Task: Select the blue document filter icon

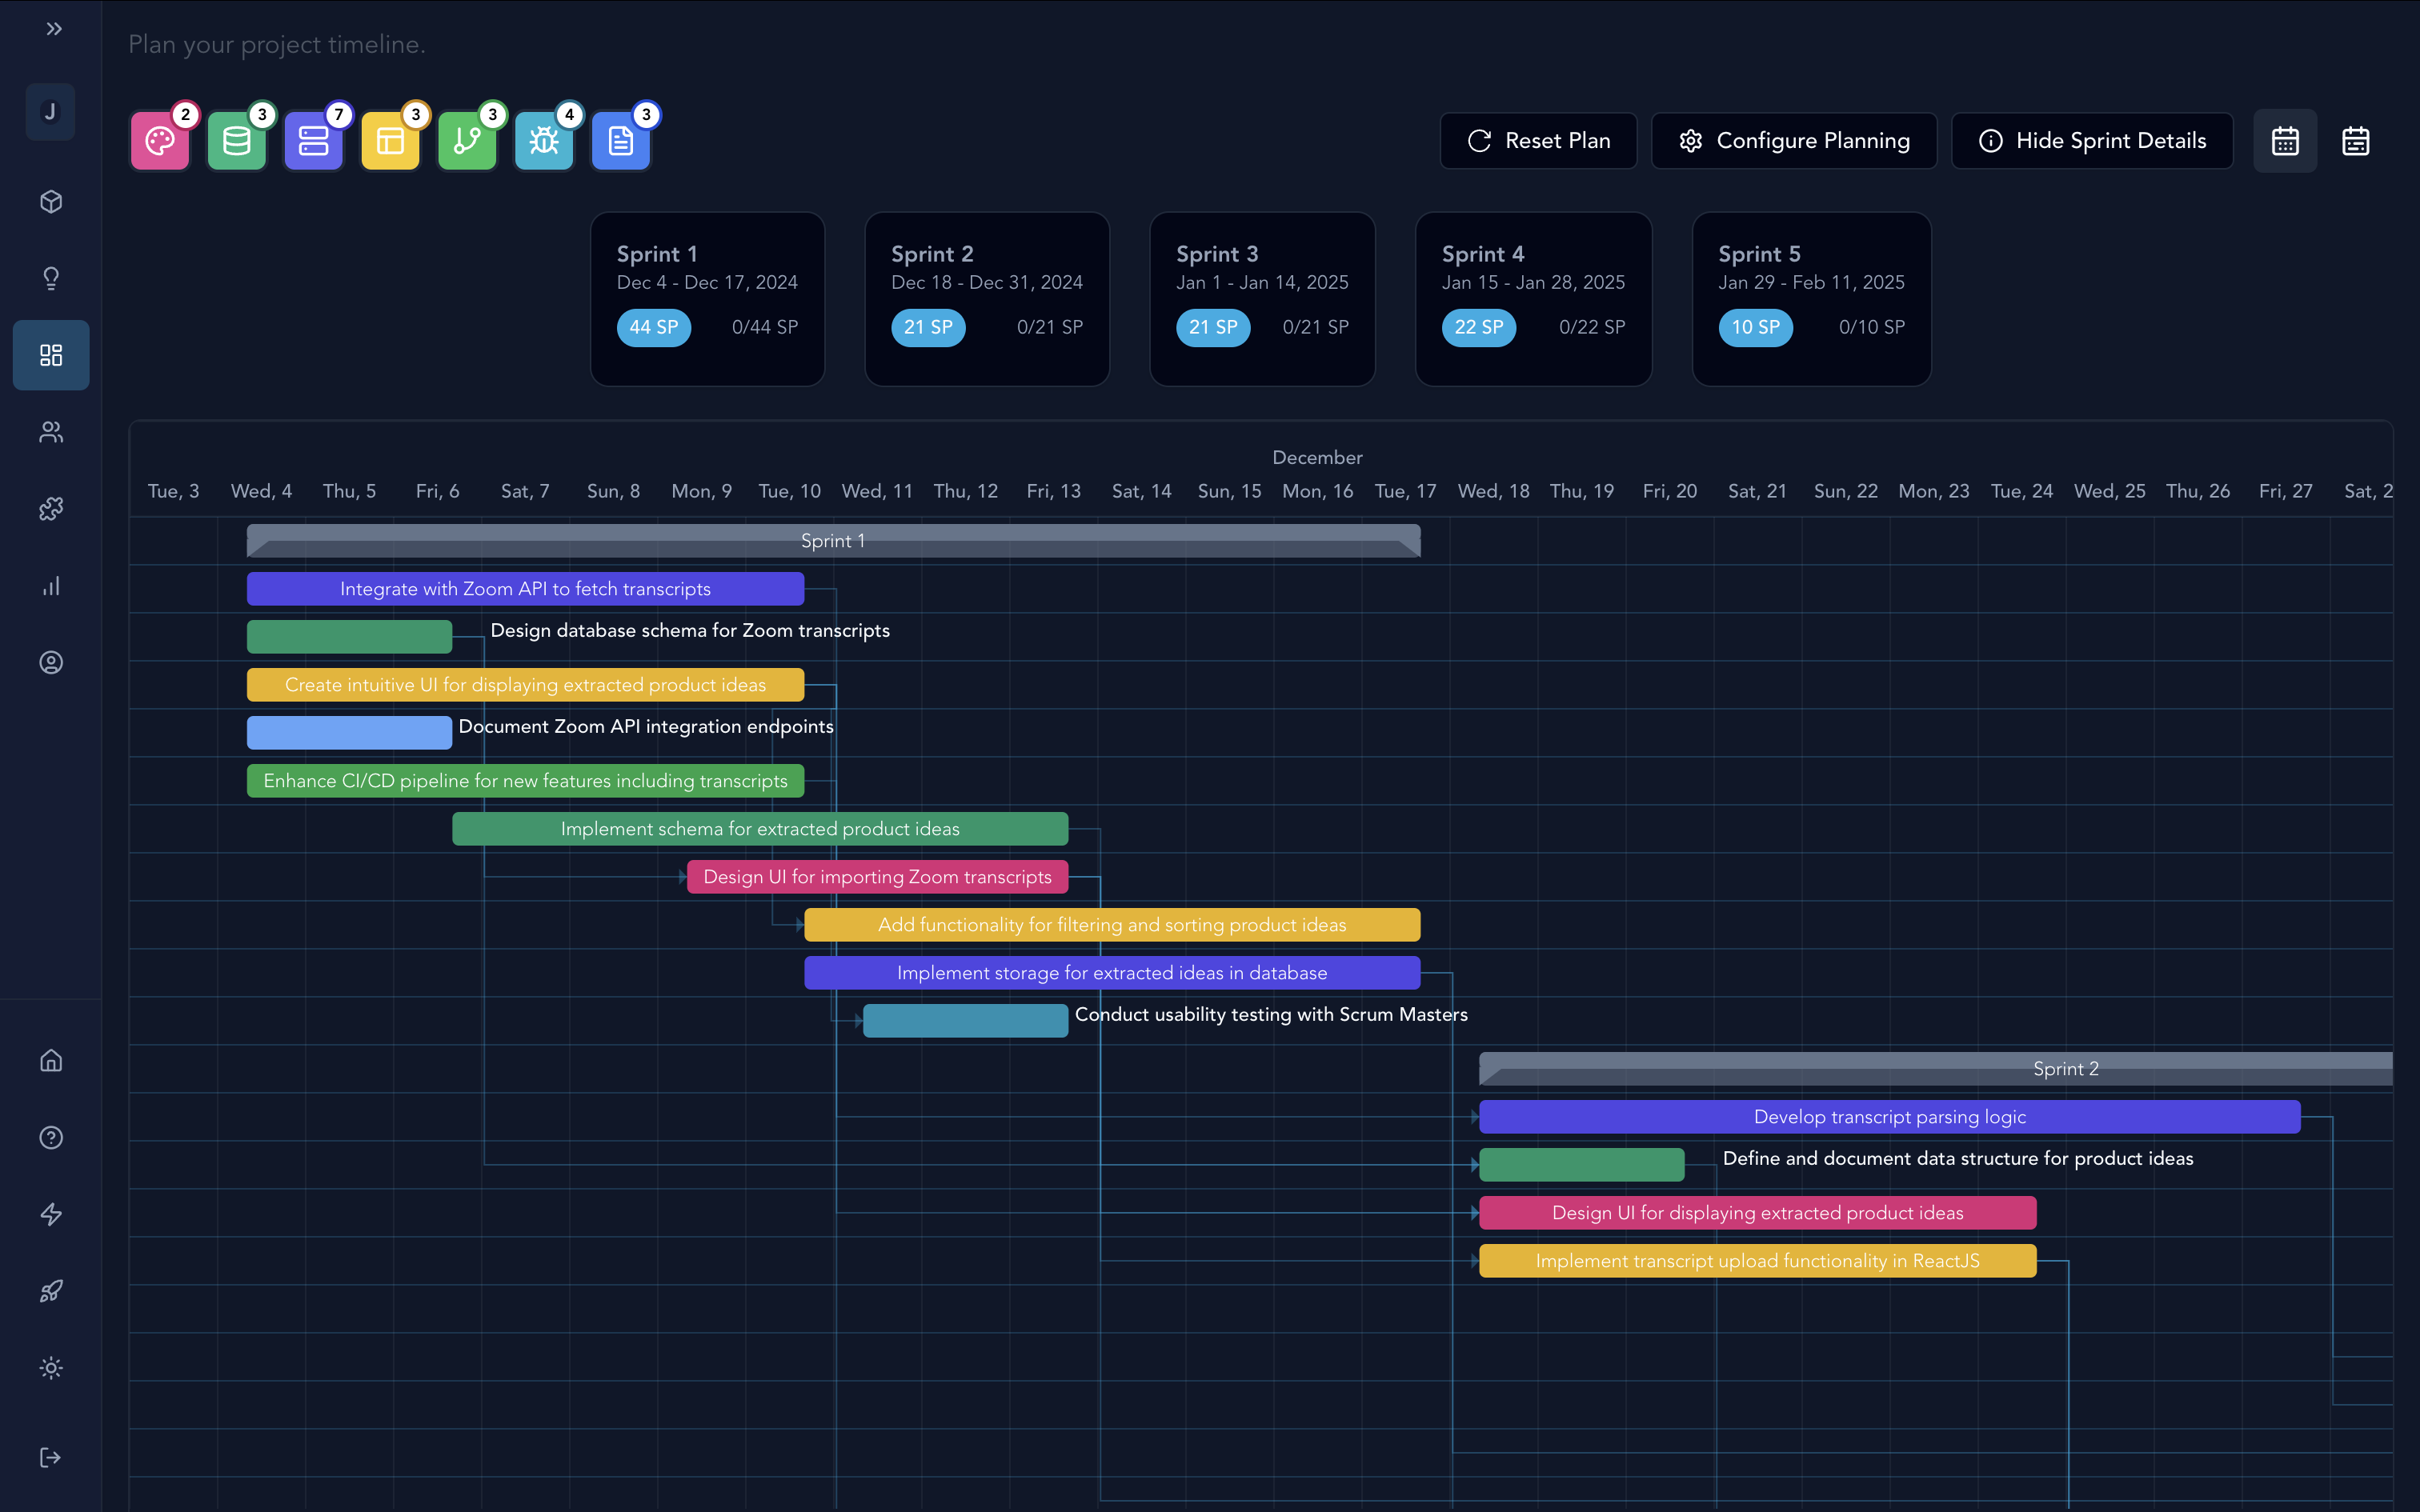Action: coord(620,141)
